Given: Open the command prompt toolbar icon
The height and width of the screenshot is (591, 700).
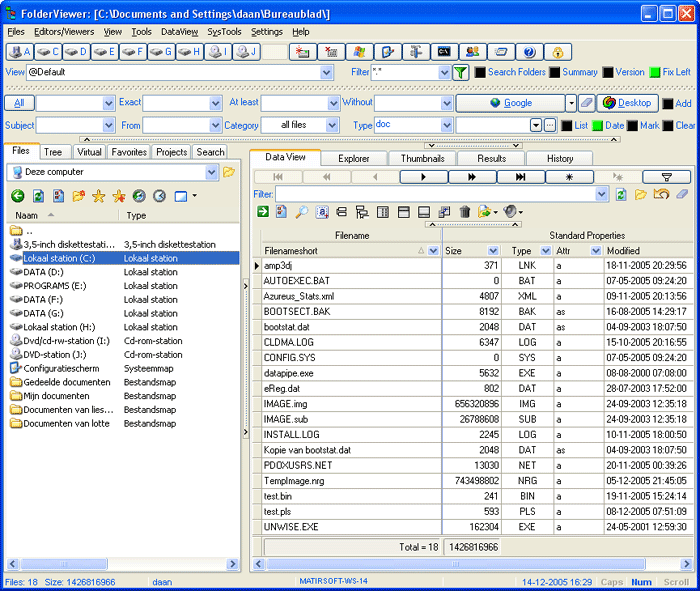Looking at the screenshot, I should coord(443,52).
